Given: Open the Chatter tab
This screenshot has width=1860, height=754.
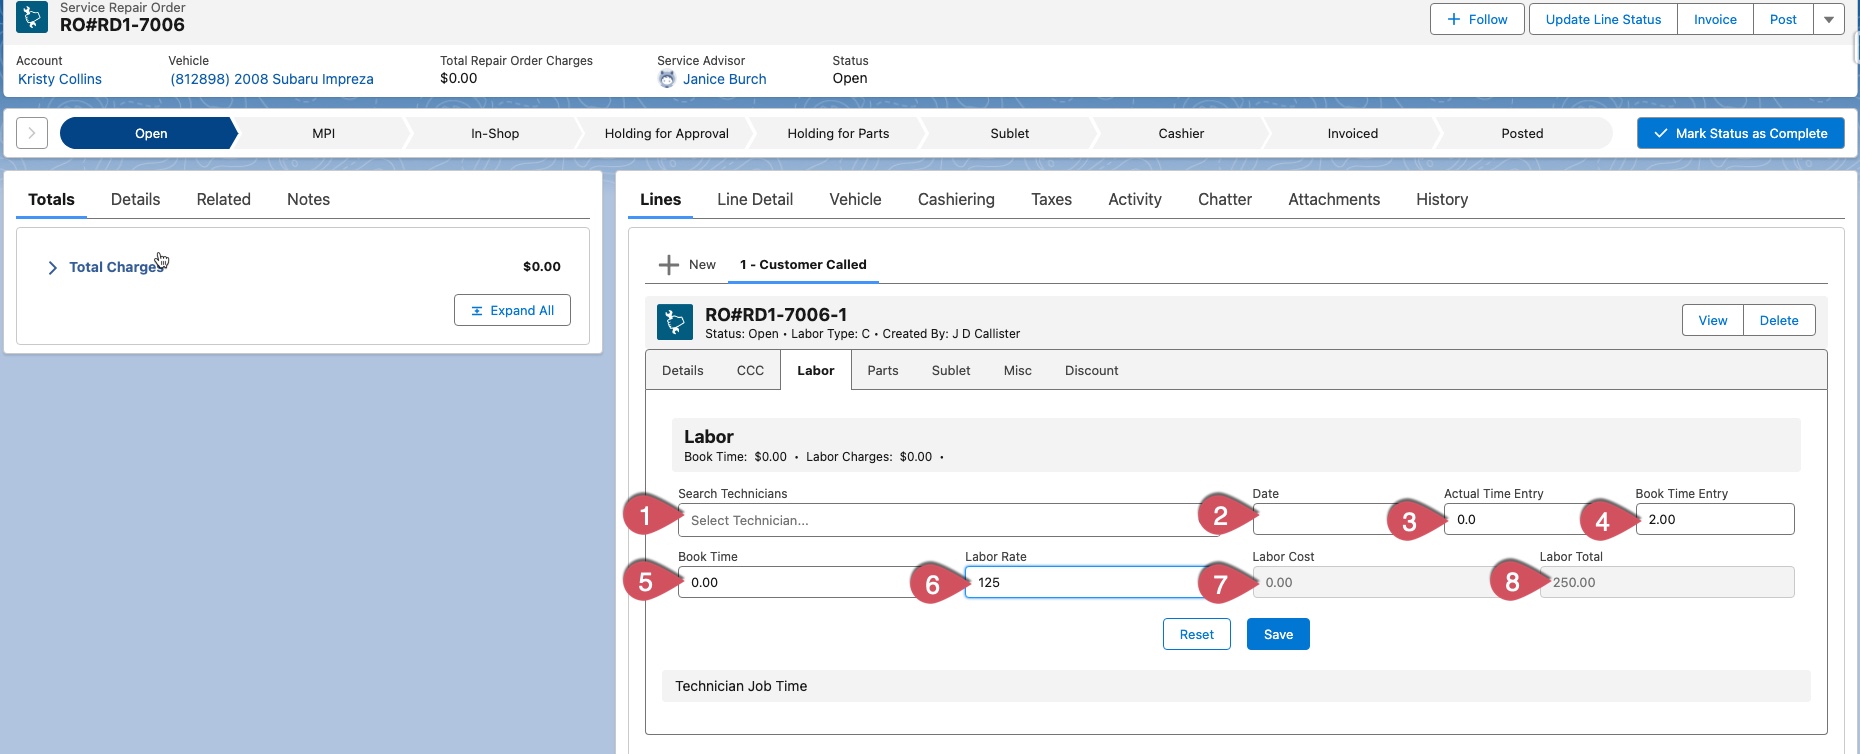Looking at the screenshot, I should (x=1225, y=199).
